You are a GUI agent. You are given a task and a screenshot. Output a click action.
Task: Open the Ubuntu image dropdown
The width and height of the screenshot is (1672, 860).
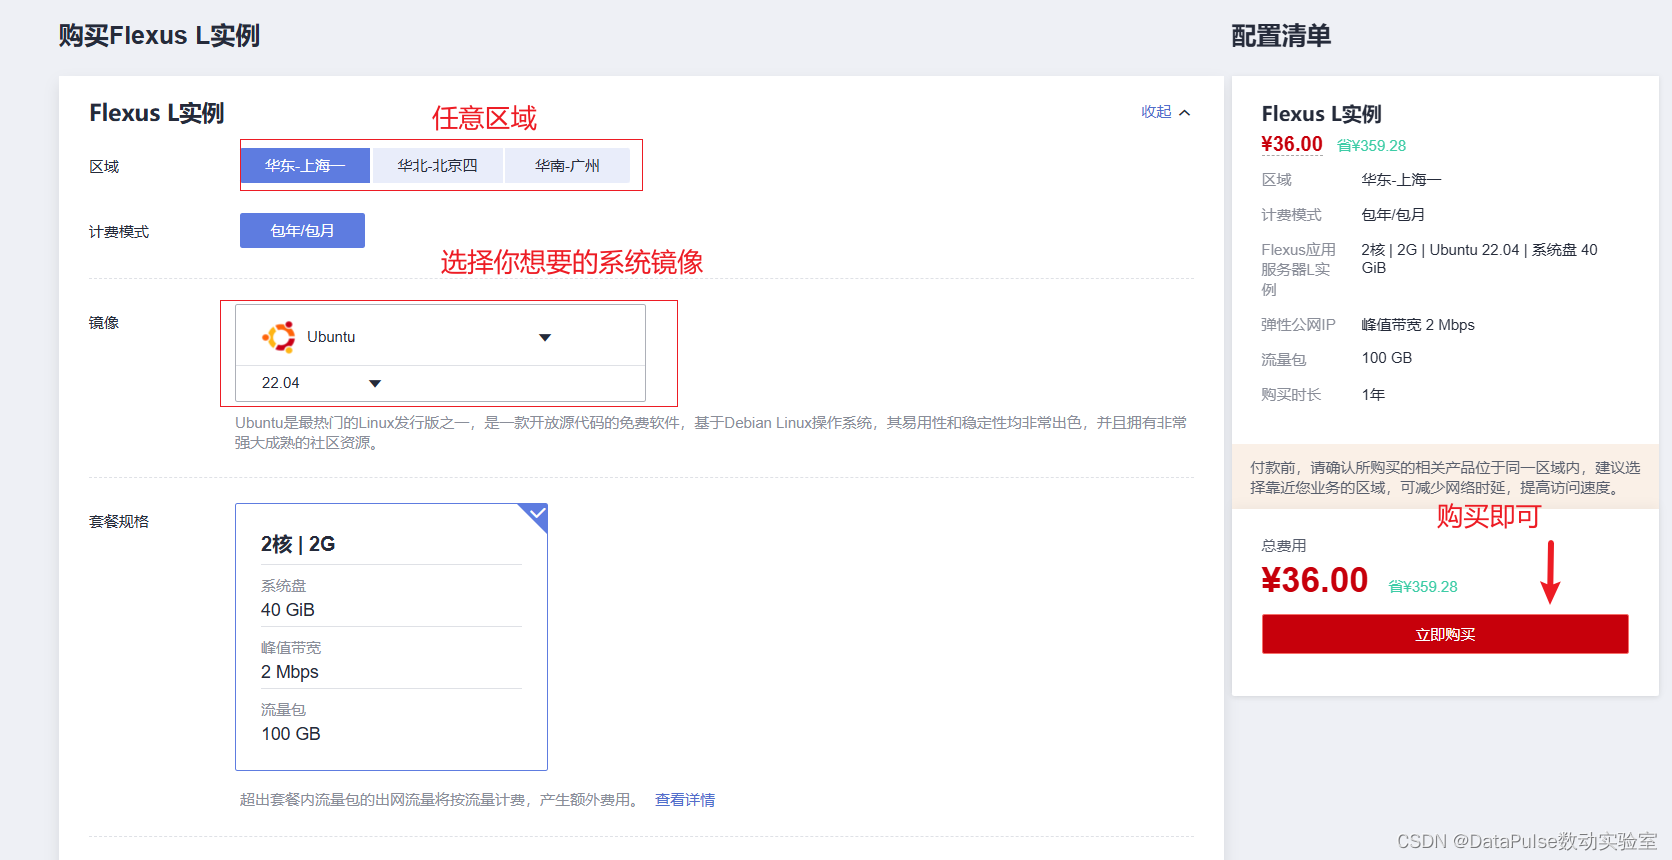tap(440, 337)
